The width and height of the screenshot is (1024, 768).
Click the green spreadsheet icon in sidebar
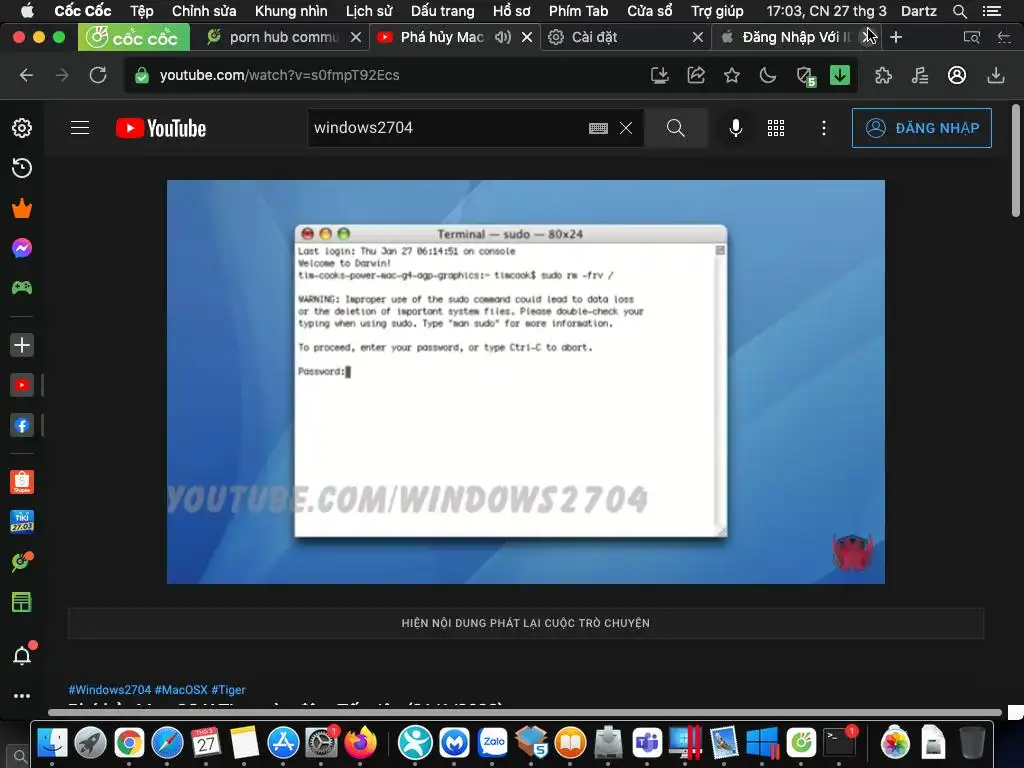tap(22, 602)
